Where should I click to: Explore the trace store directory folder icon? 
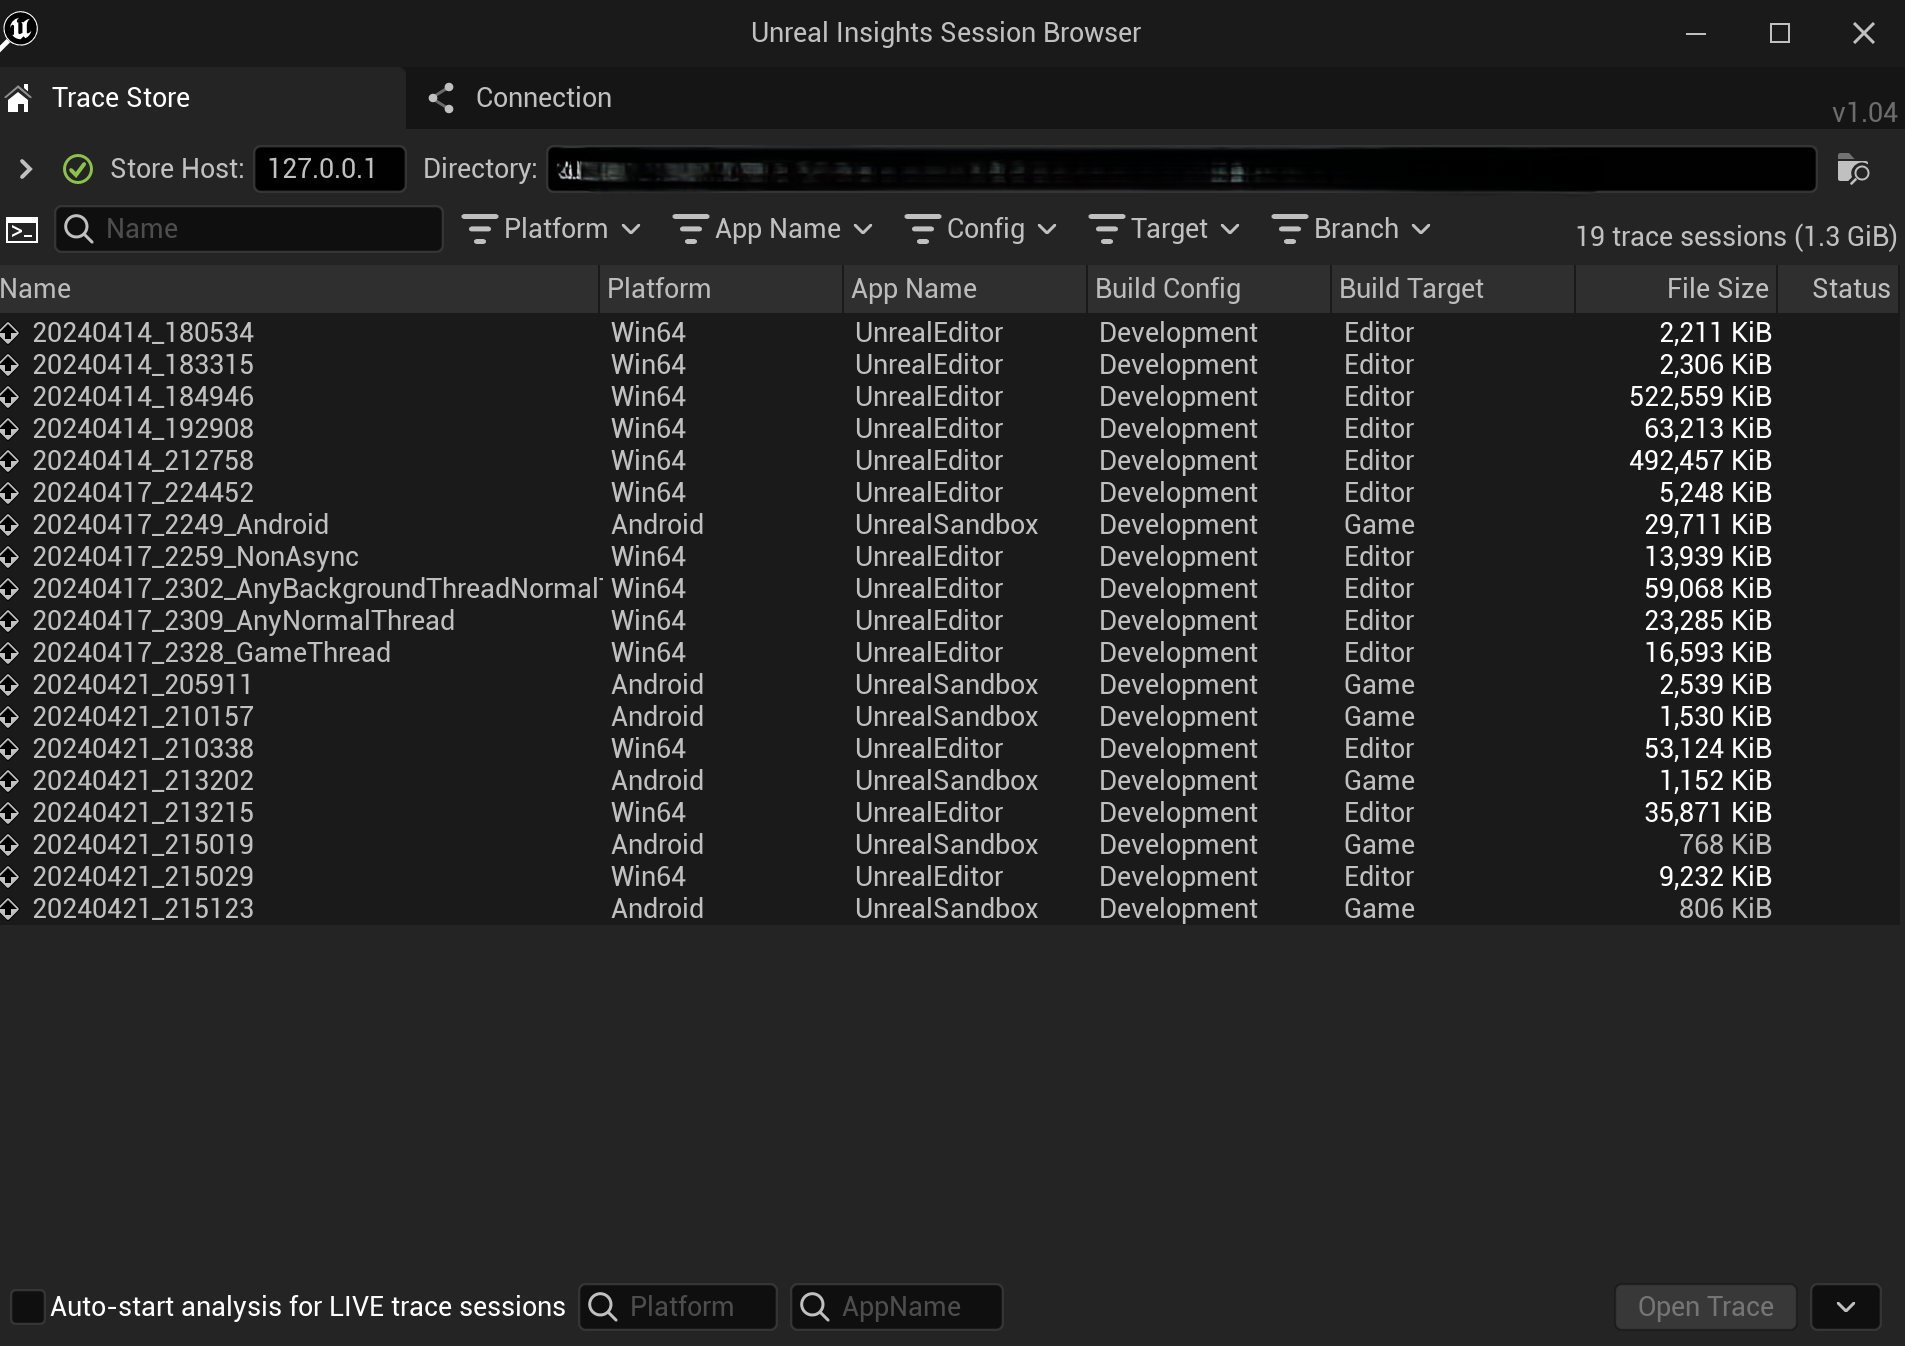(x=1853, y=169)
